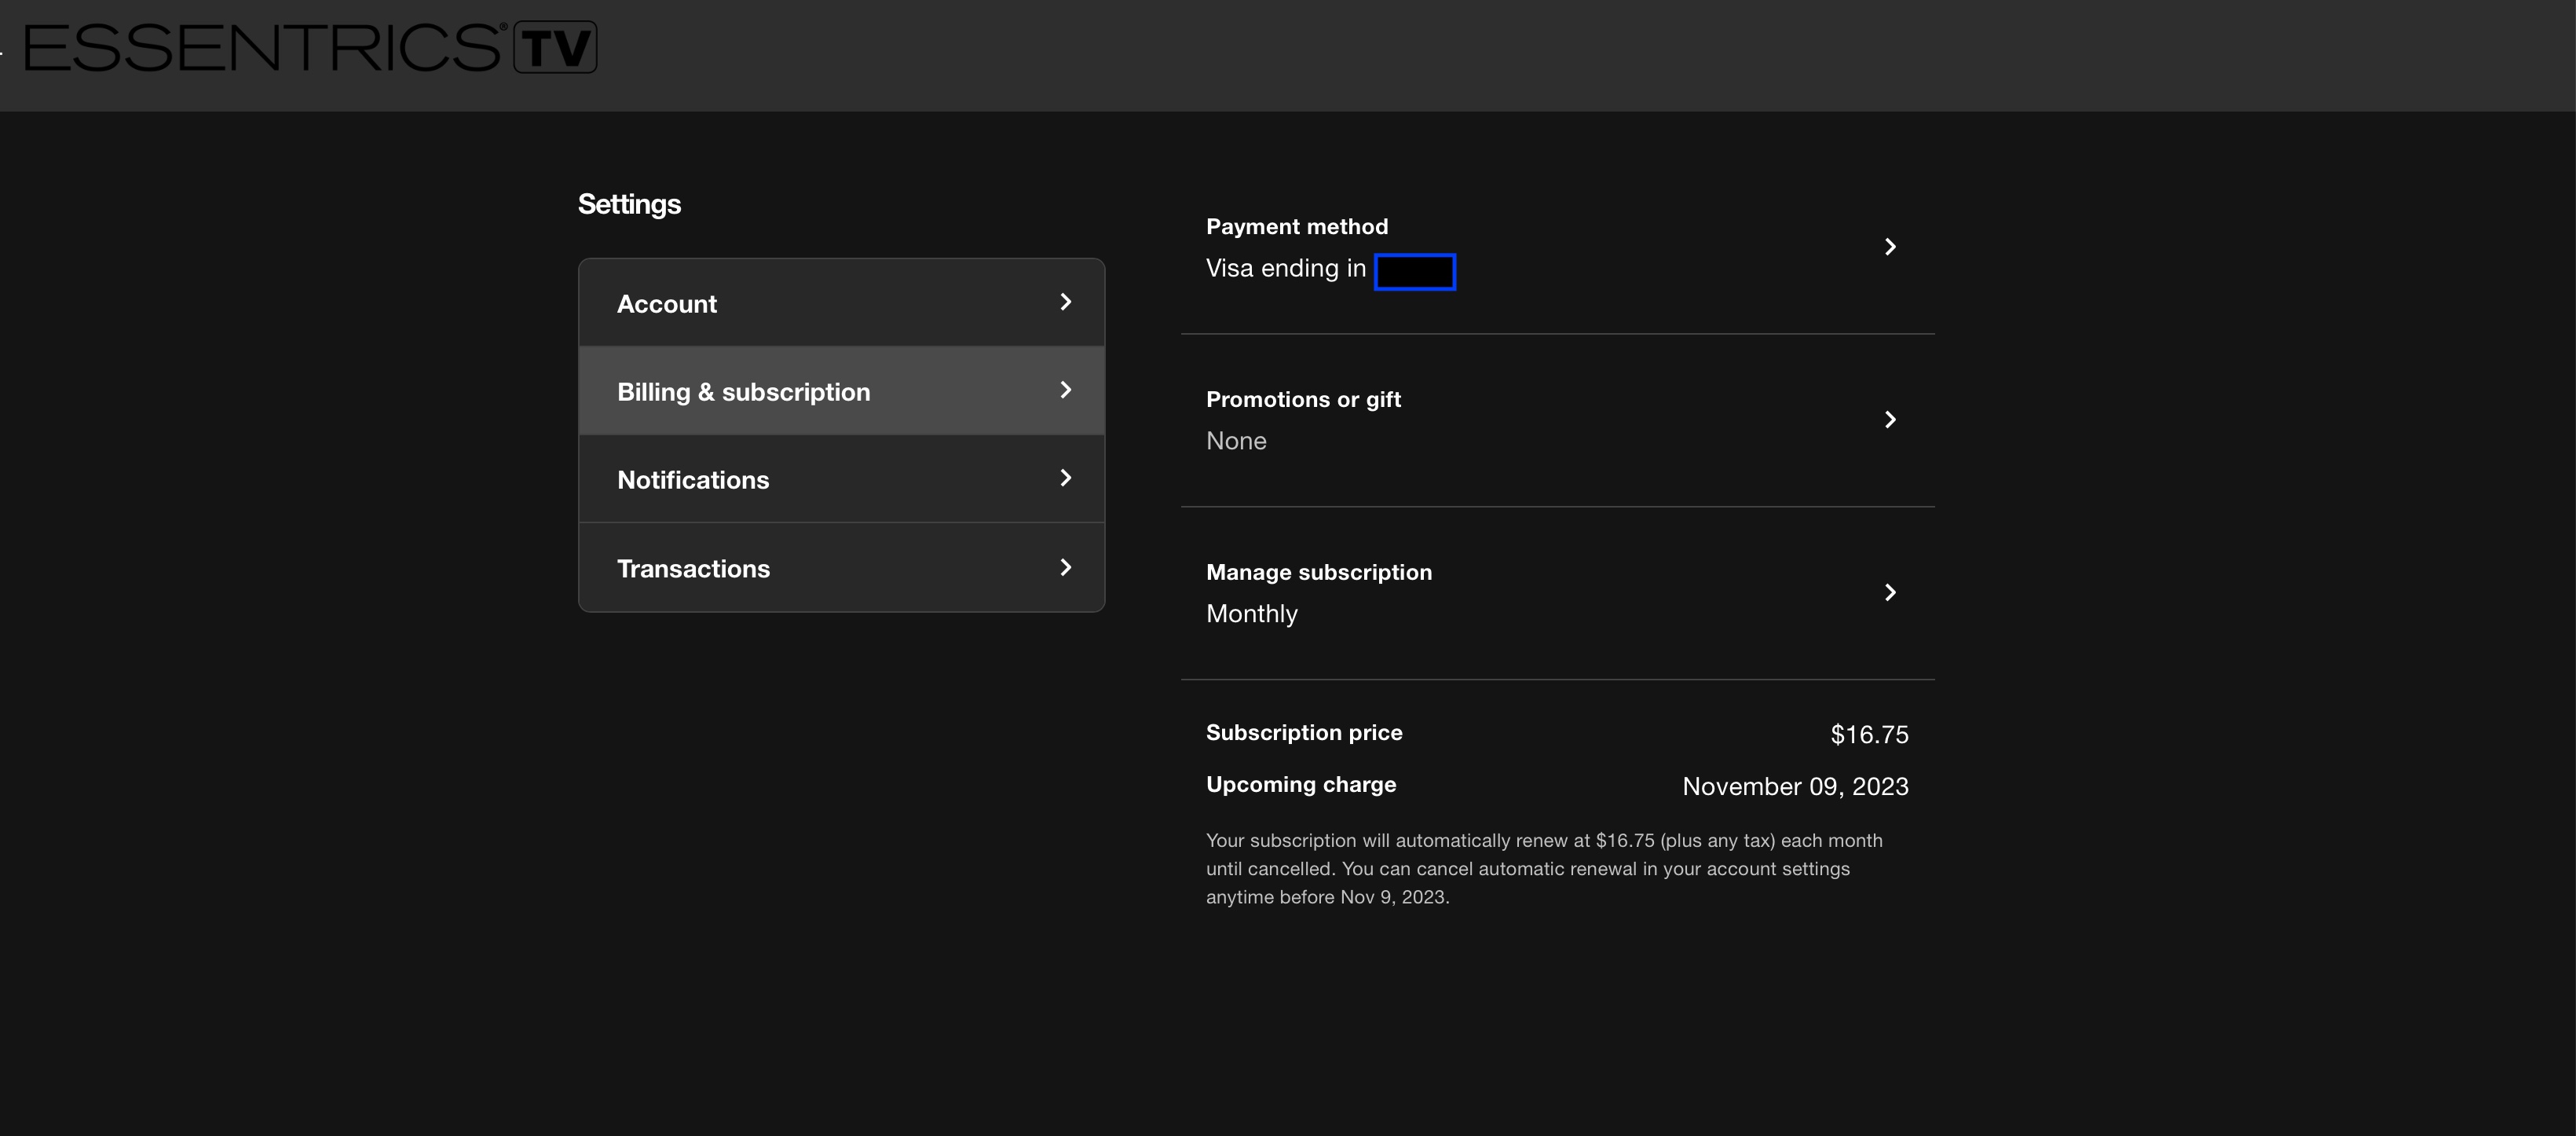The width and height of the screenshot is (2576, 1136).
Task: Click the November 09, 2023 upcoming charge date
Action: coord(1795,787)
